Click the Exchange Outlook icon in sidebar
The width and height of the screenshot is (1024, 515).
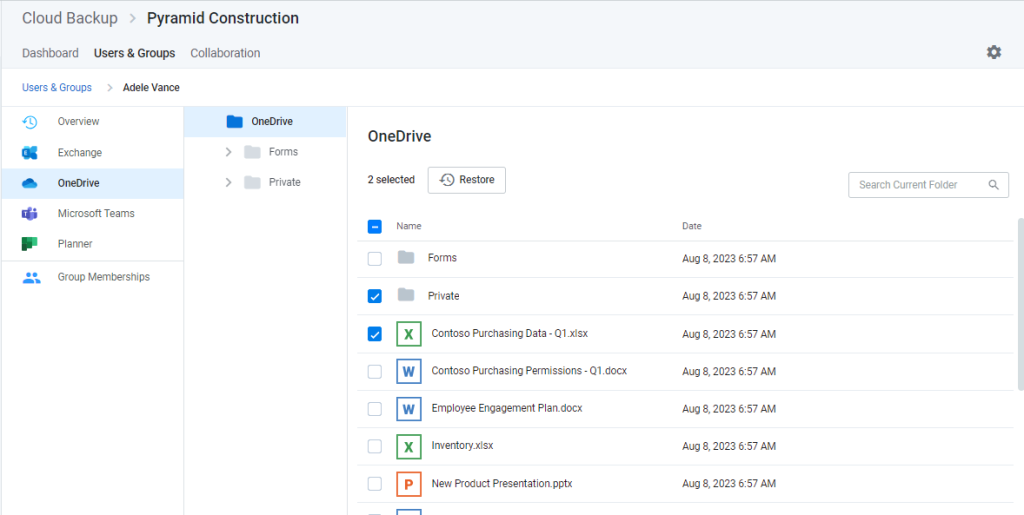click(30, 153)
